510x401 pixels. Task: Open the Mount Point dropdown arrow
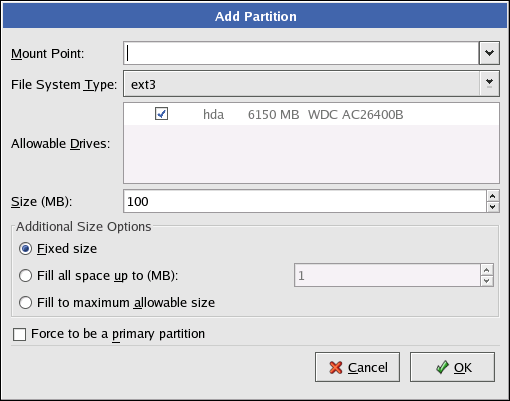489,53
